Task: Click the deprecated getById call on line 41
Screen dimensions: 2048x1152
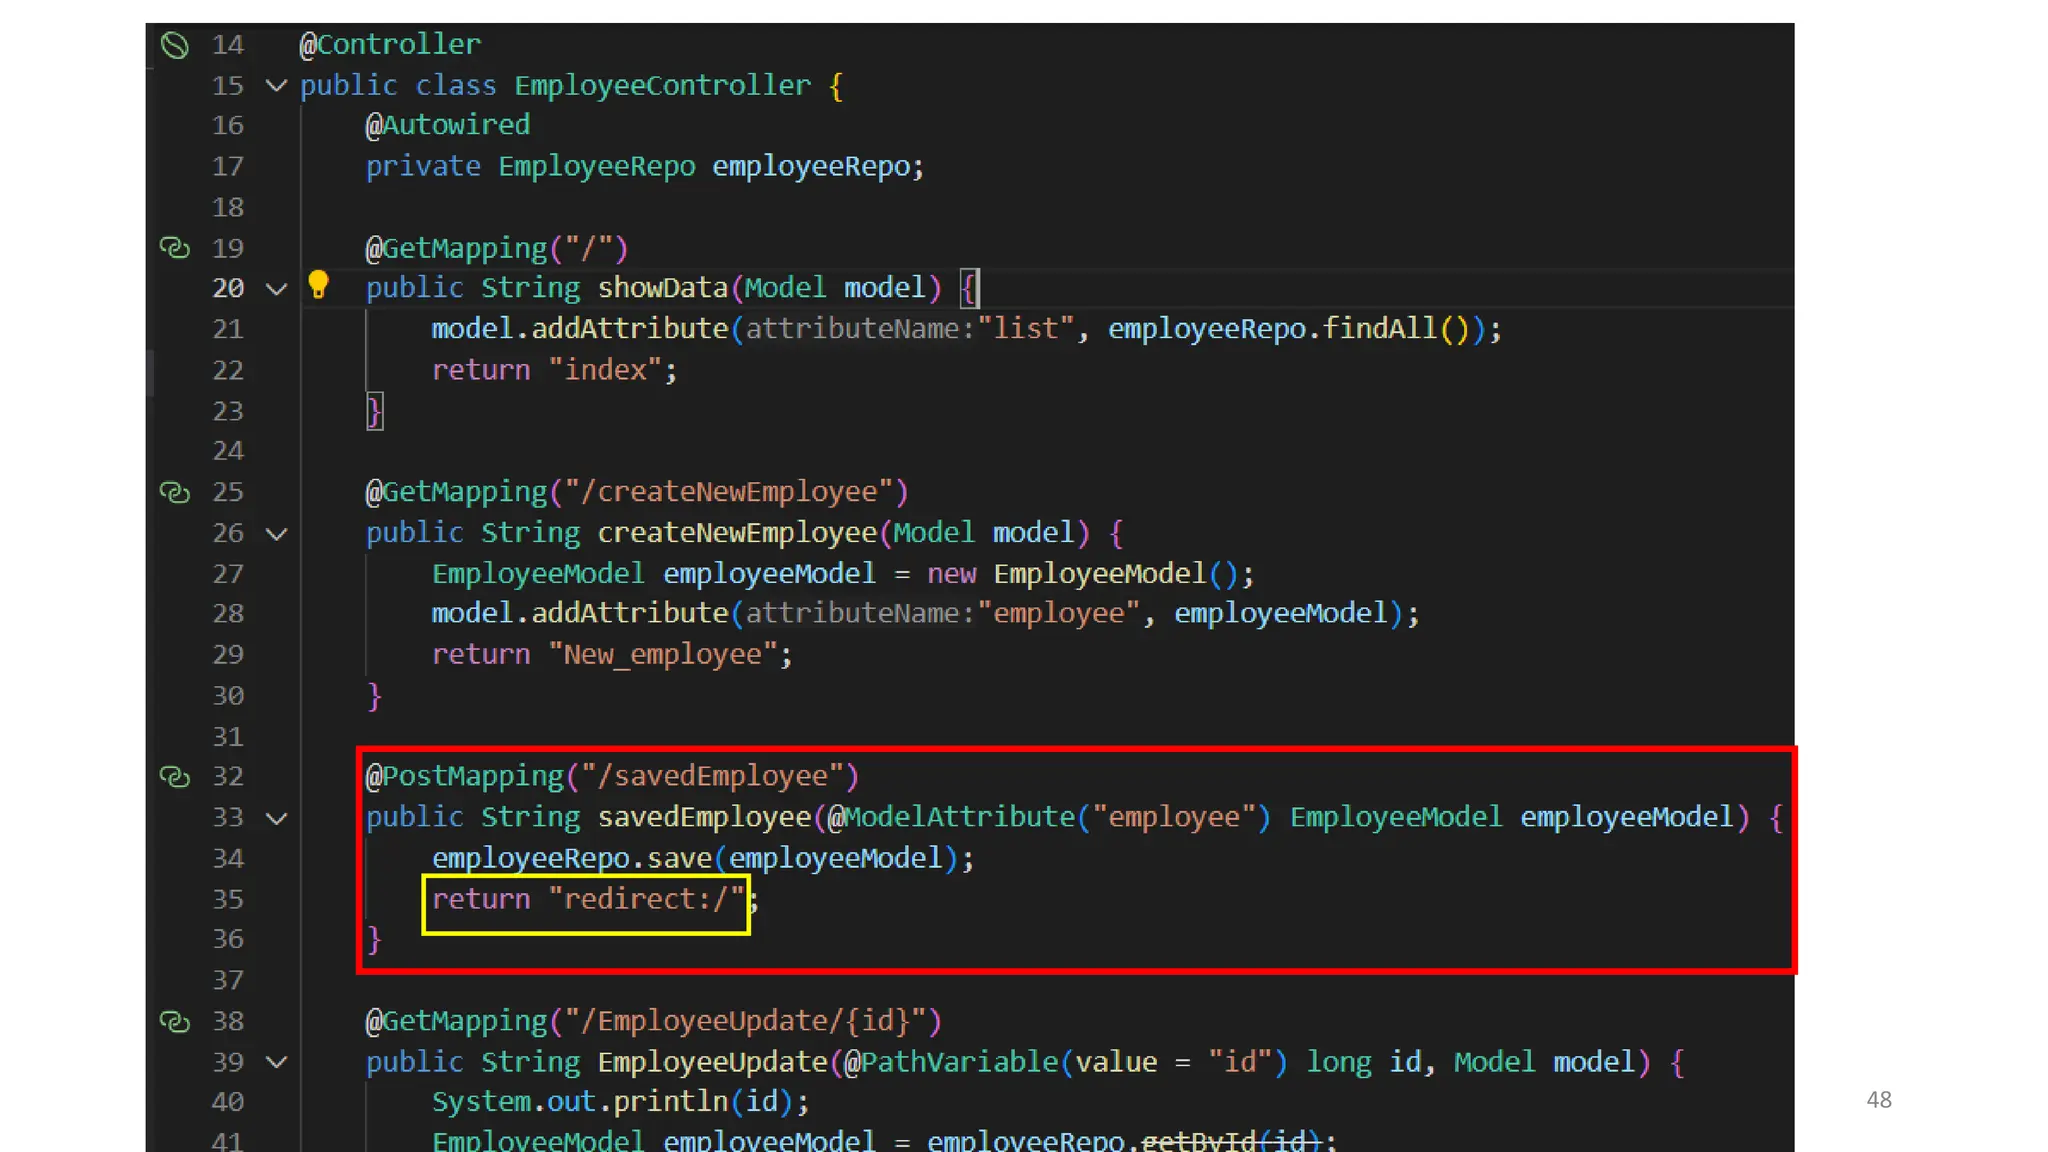Action: [1197, 1140]
